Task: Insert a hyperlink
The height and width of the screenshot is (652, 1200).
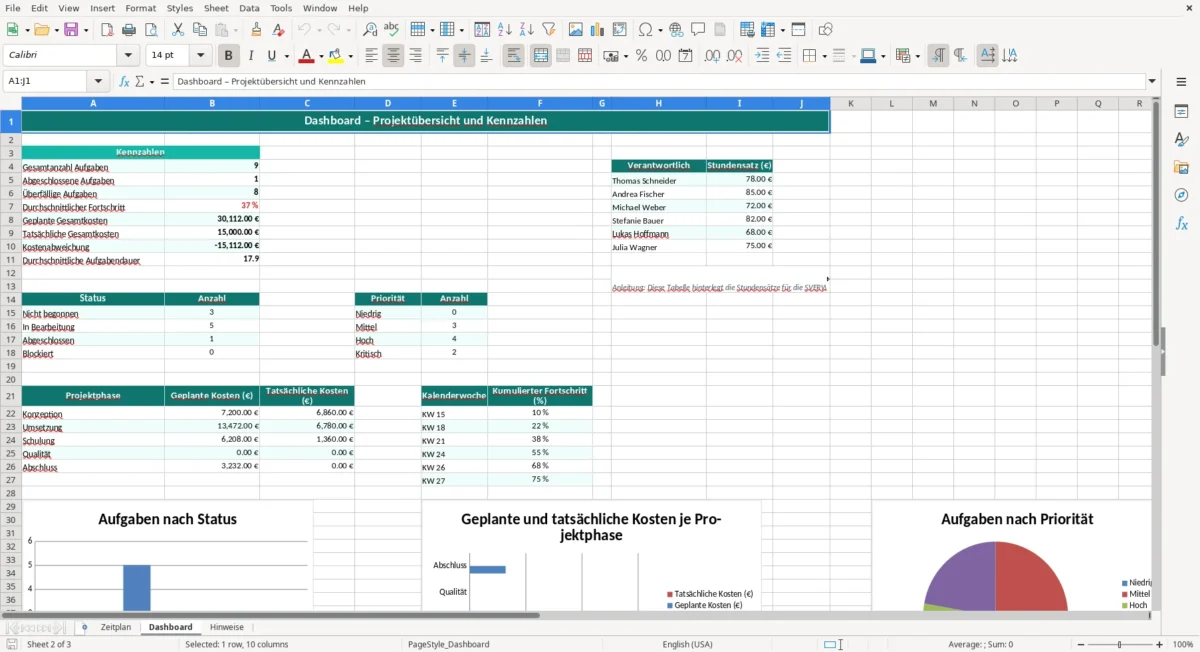Action: click(x=676, y=30)
